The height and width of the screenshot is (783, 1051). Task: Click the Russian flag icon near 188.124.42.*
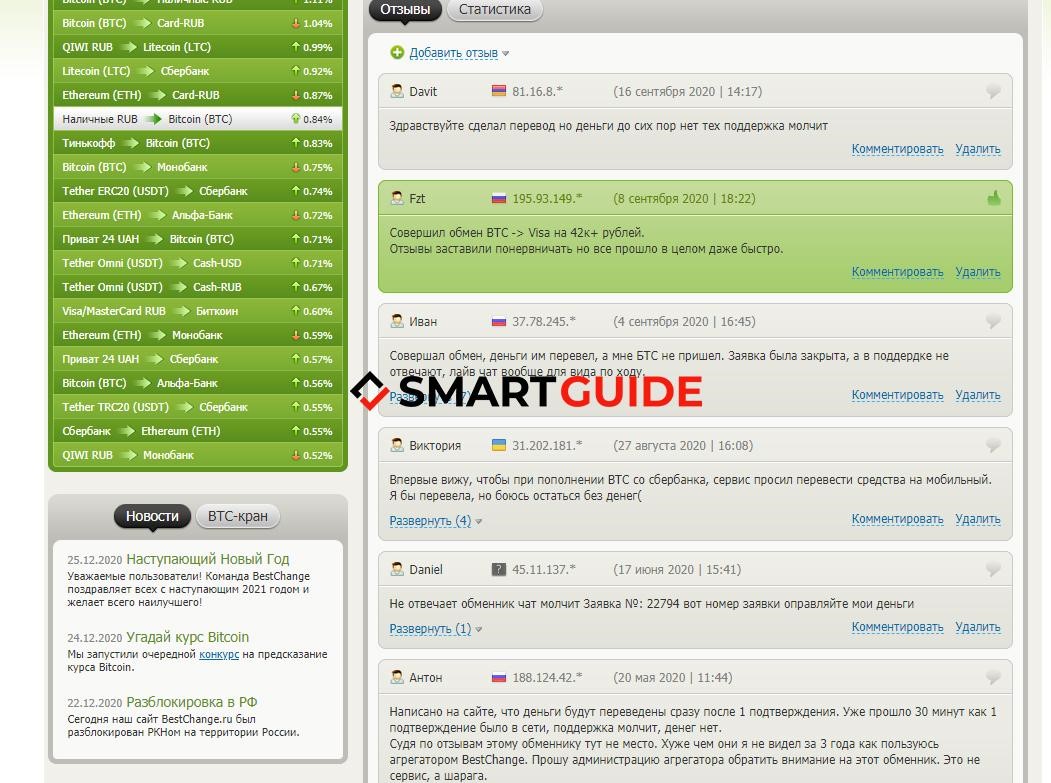point(499,678)
